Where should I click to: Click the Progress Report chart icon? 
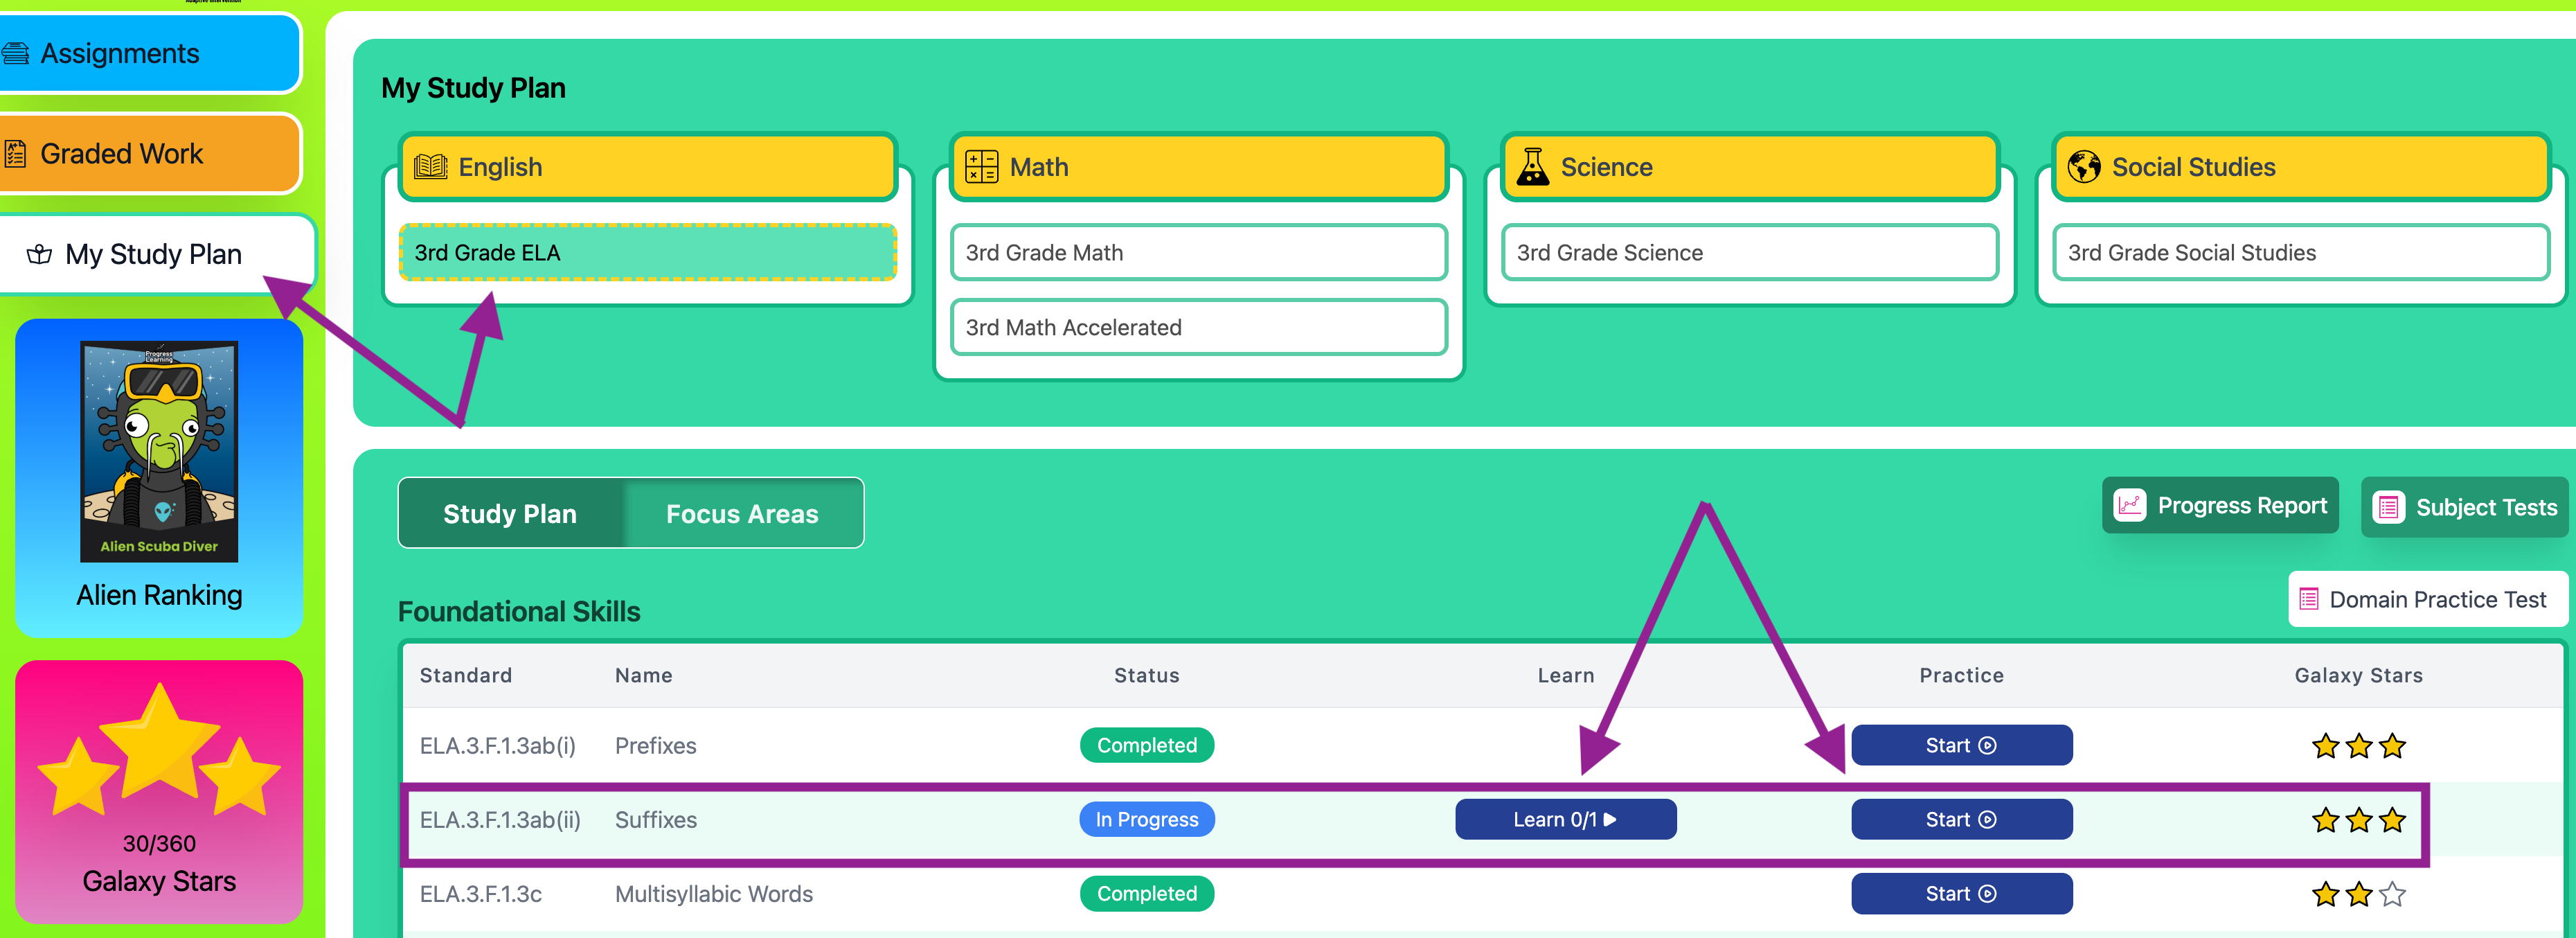tap(2129, 506)
